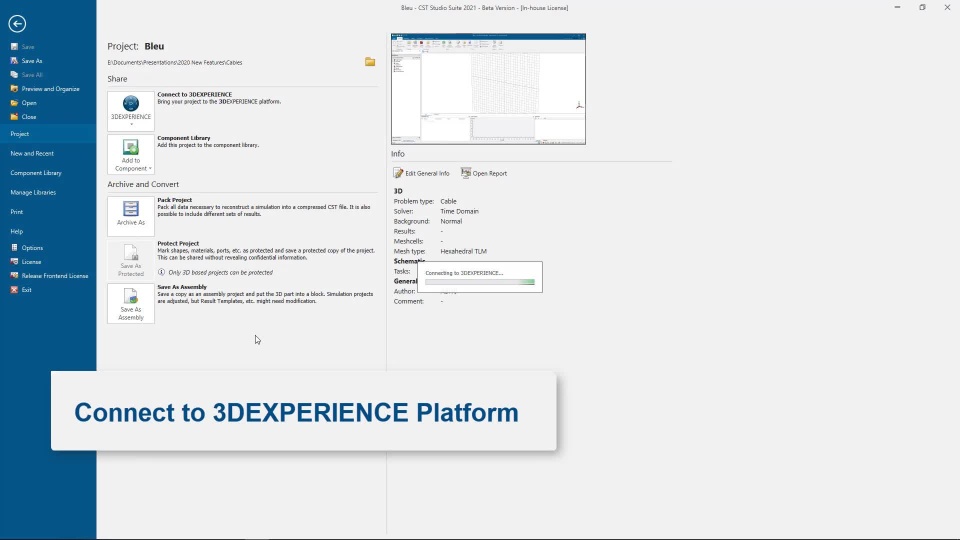Click the project name Bleu

[x=154, y=46]
